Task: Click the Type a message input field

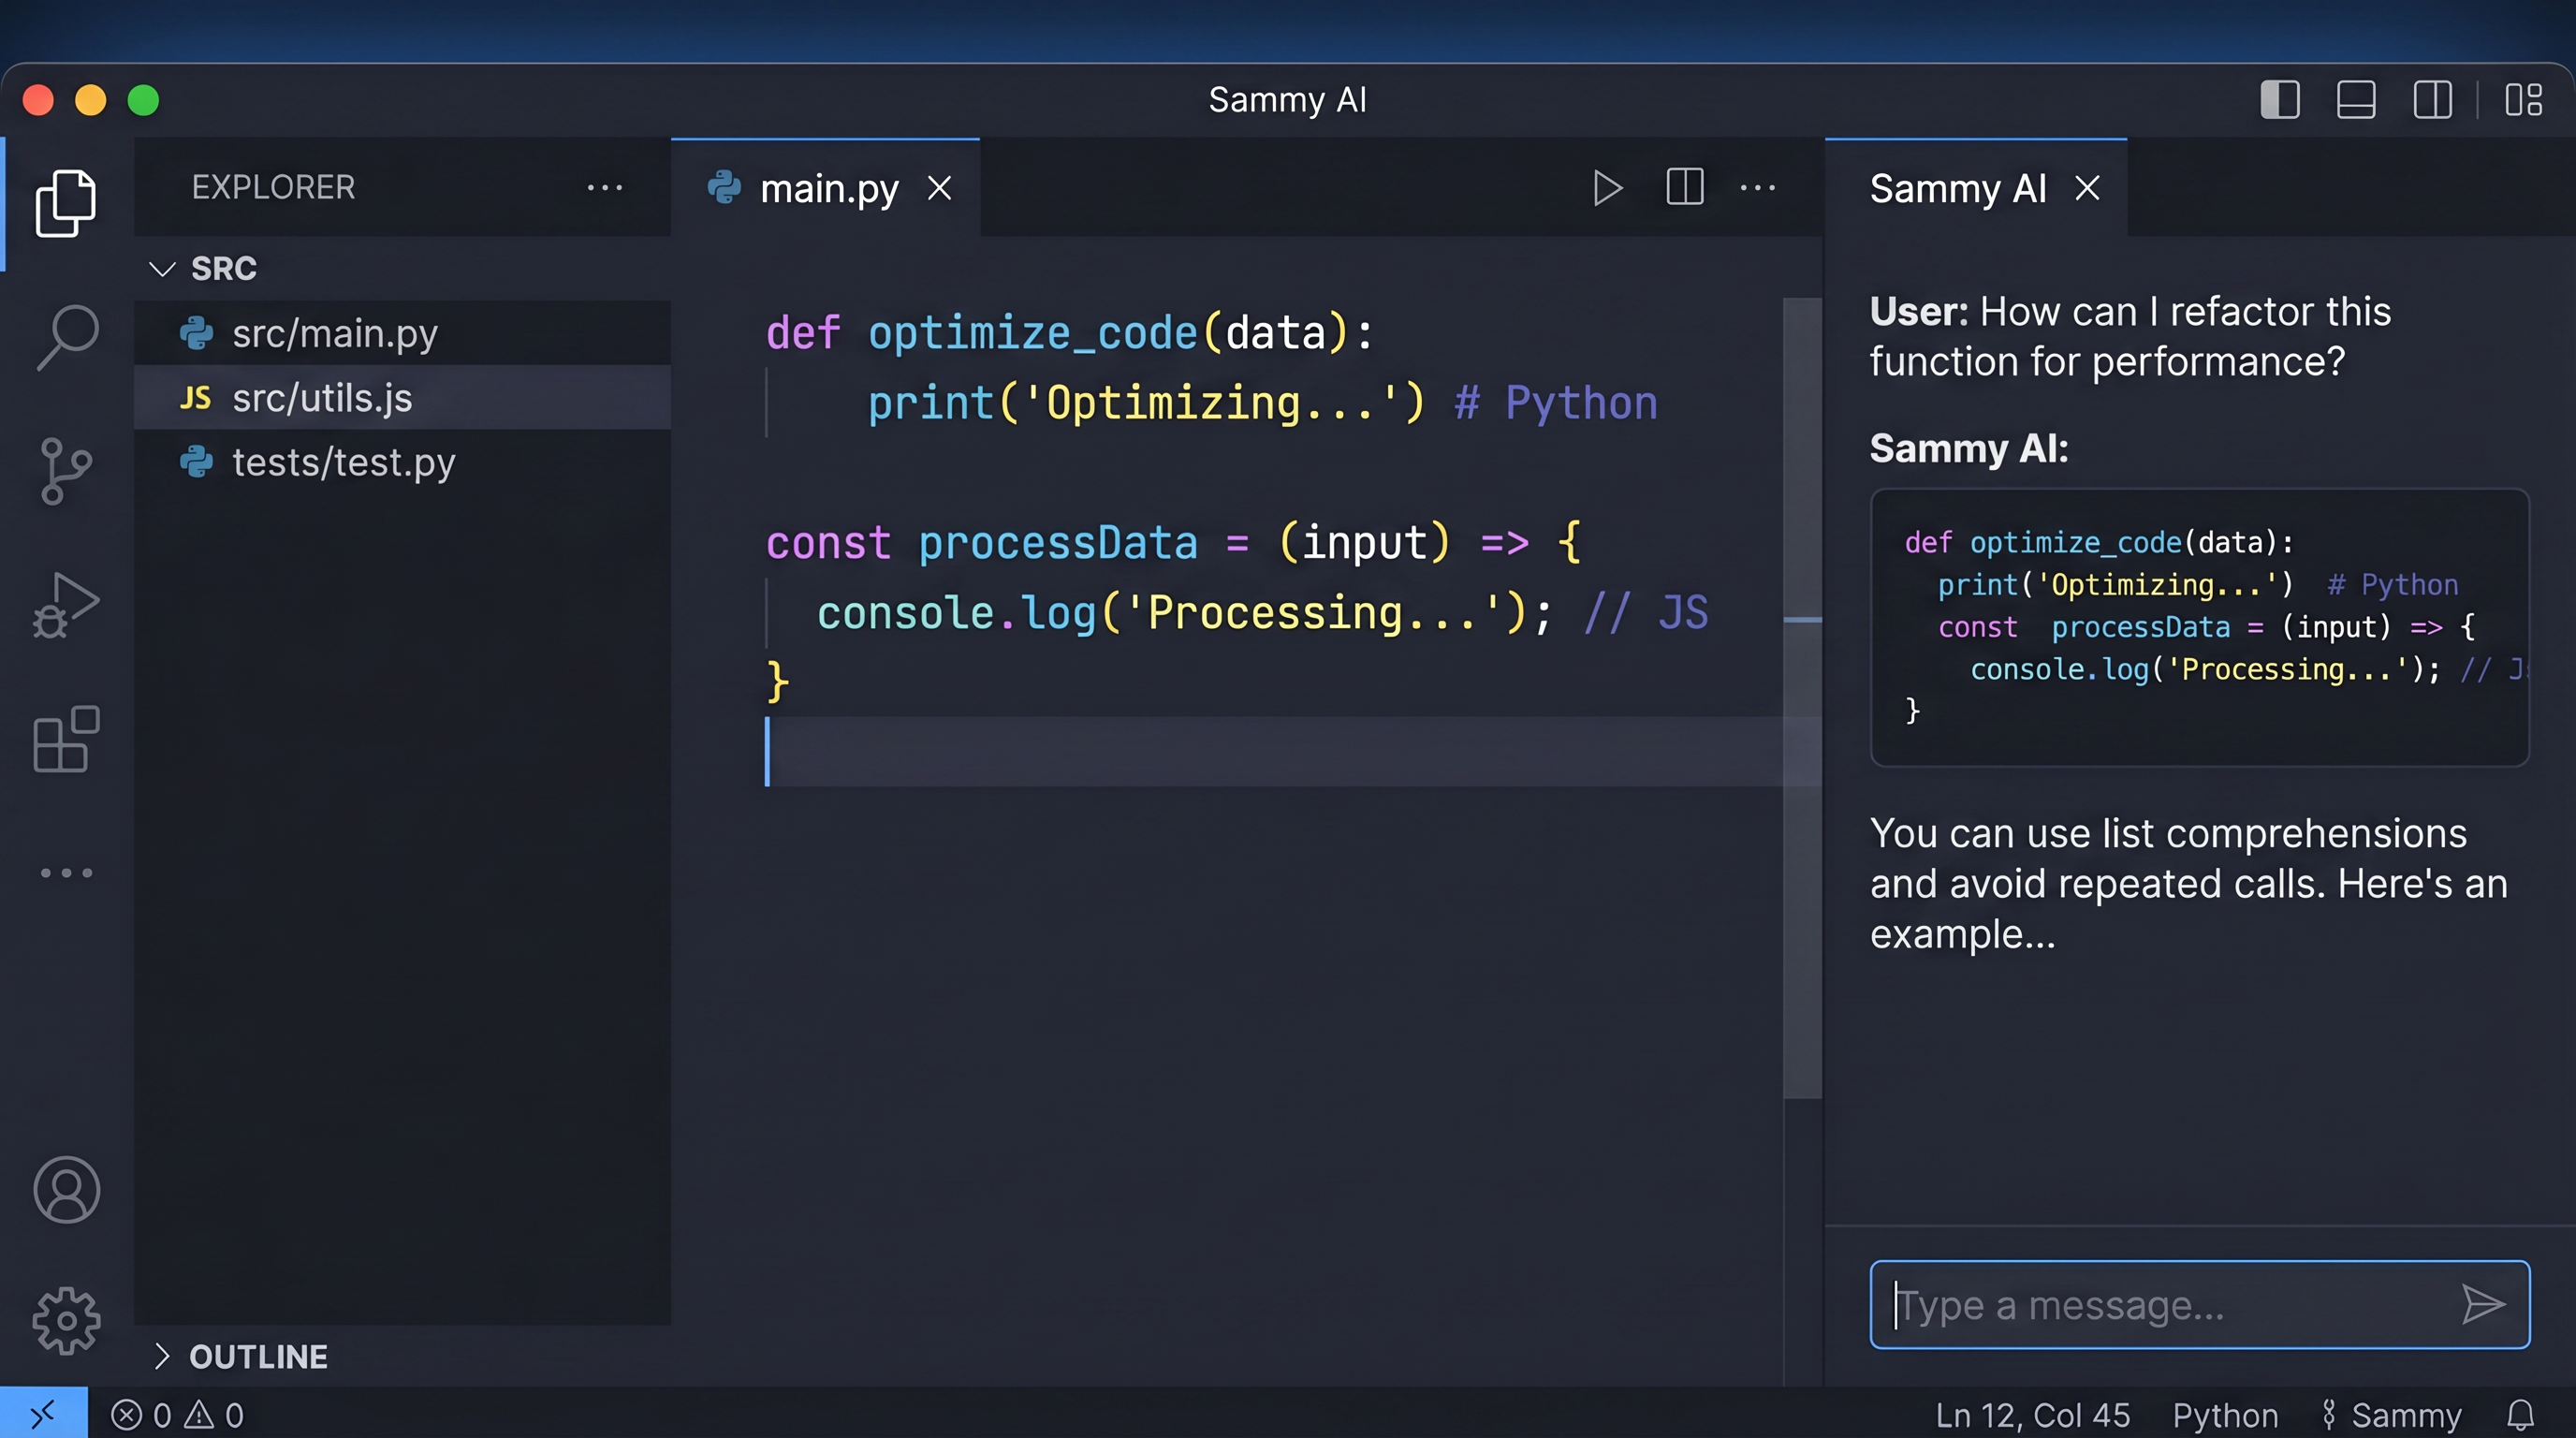Action: tap(2150, 1304)
